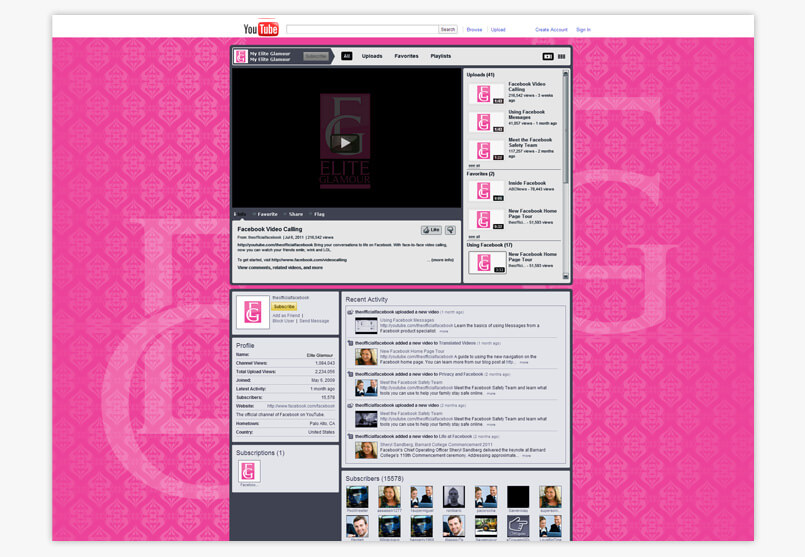Screen dimensions: 805x557
Task: Open Meet the Facebook Safety Team upload thumbnail
Action: point(486,150)
